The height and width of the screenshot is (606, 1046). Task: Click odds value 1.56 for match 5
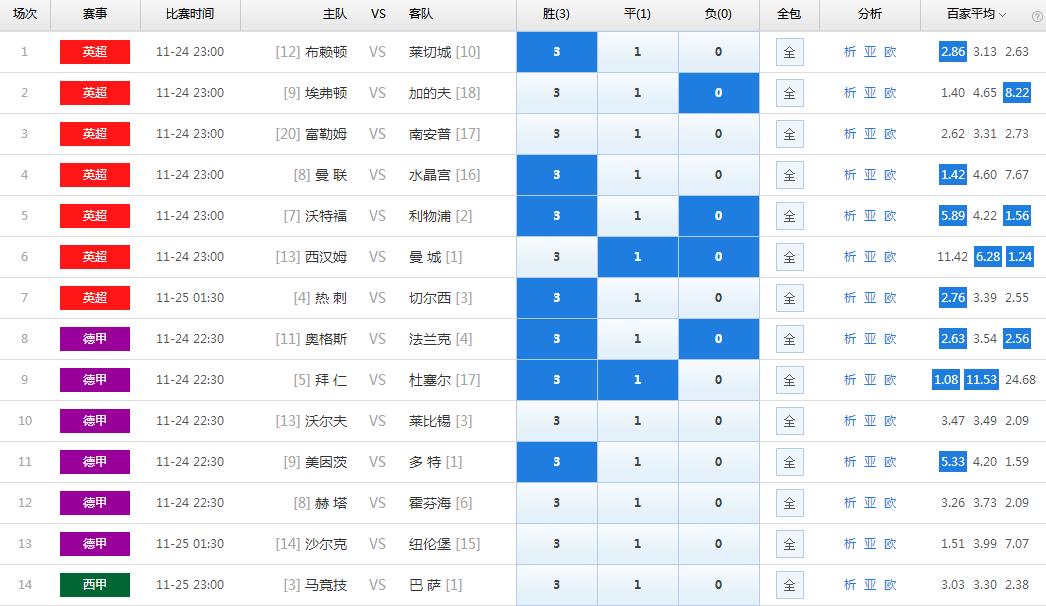point(1017,216)
